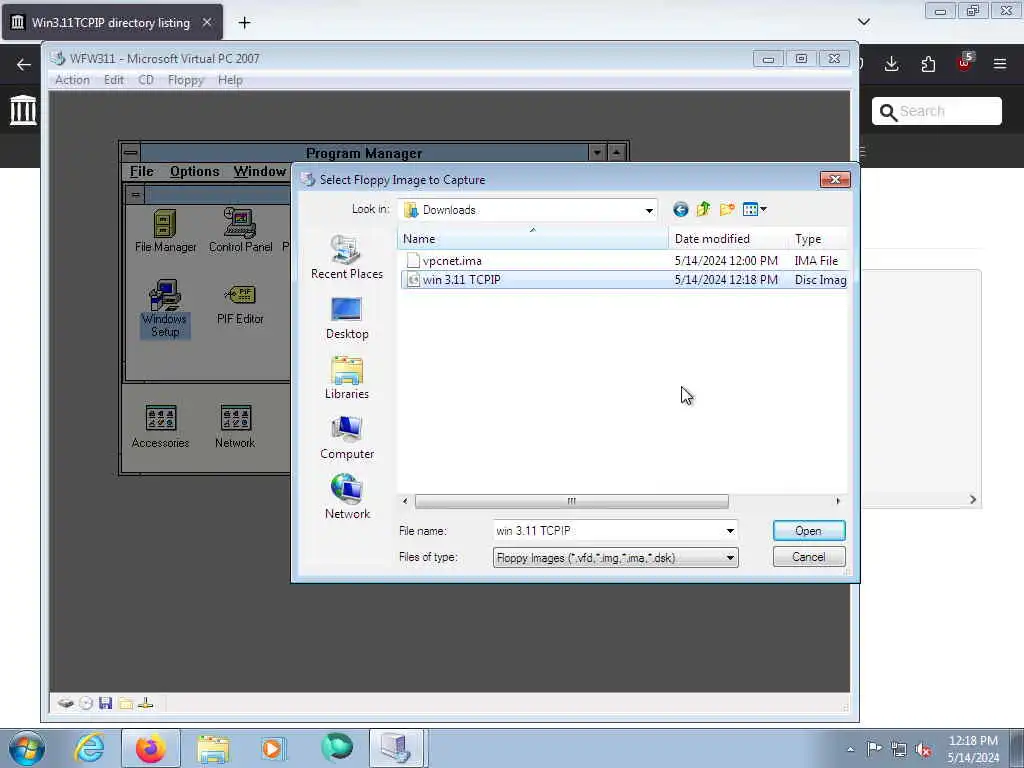Image resolution: width=1024 pixels, height=768 pixels.
Task: Click the muted volume tray icon
Action: point(923,750)
